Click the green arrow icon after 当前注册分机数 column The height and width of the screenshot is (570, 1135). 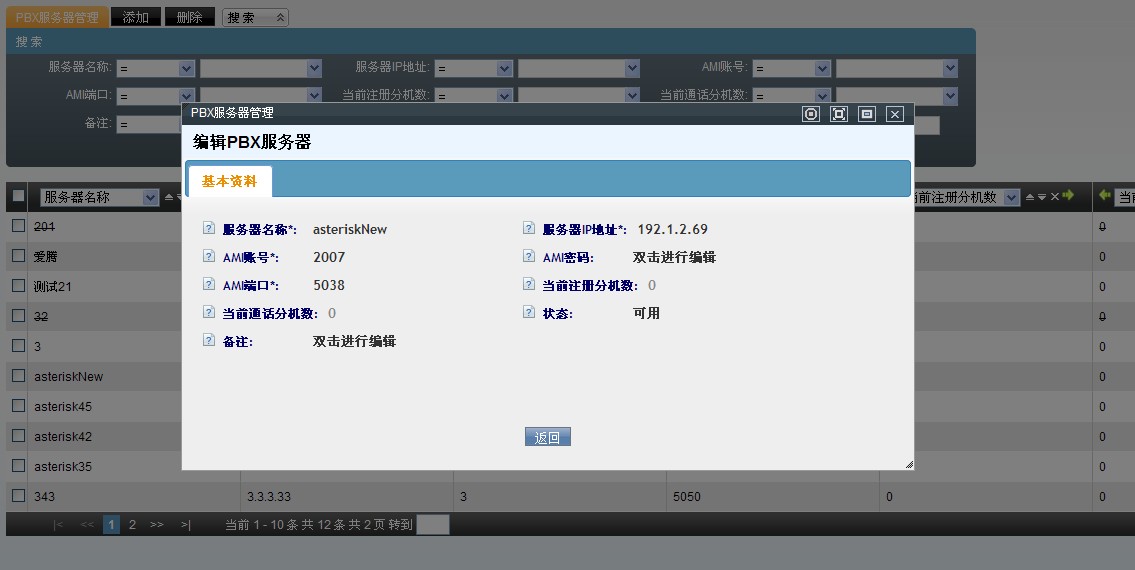tap(1068, 196)
